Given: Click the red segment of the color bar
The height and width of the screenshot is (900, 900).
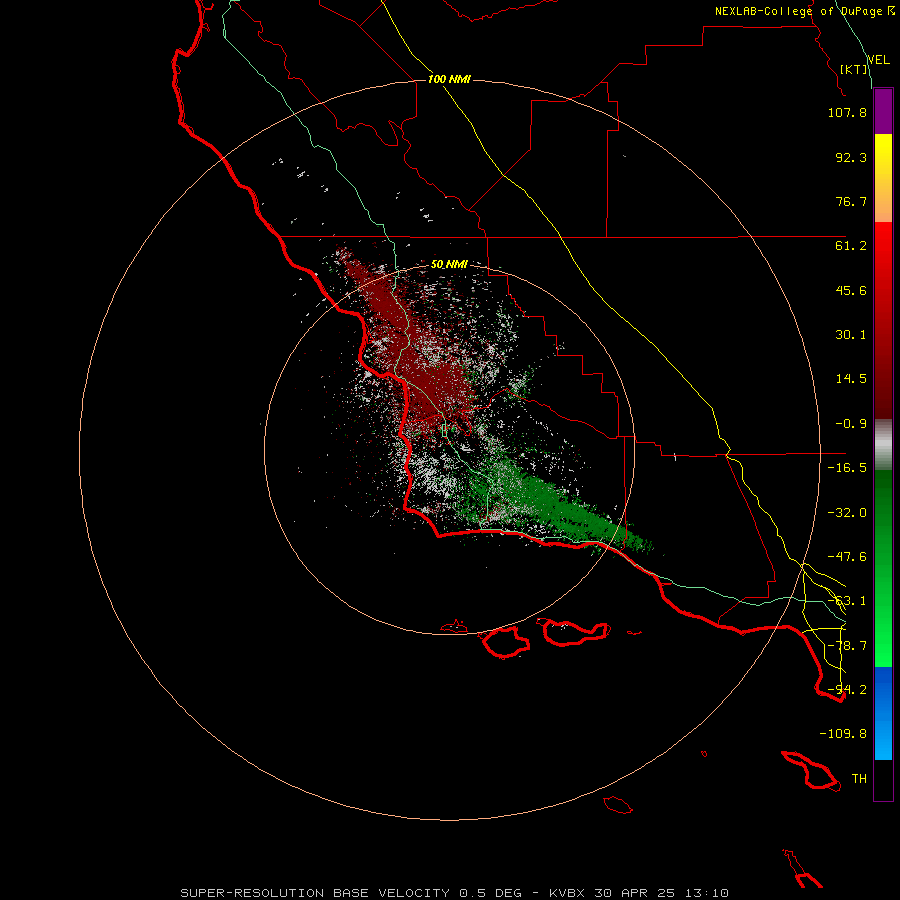Looking at the screenshot, I should 883,320.
